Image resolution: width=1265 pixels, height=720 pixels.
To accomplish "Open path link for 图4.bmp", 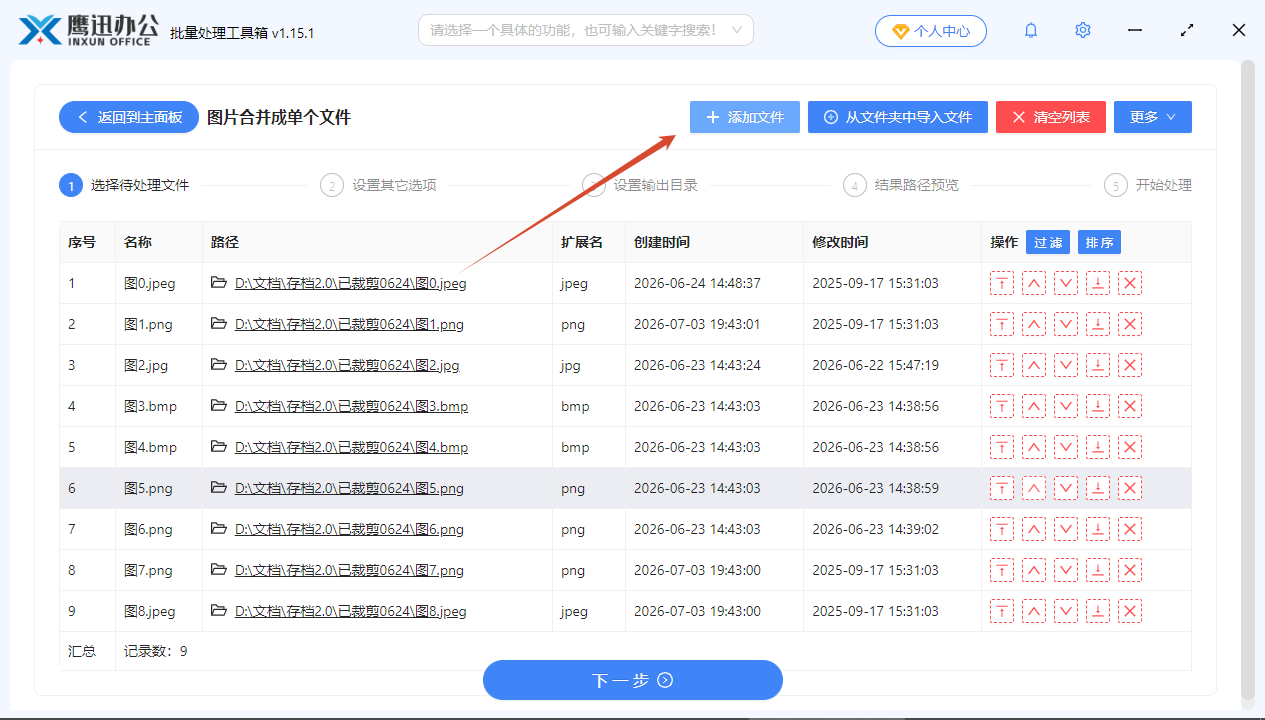I will coord(351,447).
